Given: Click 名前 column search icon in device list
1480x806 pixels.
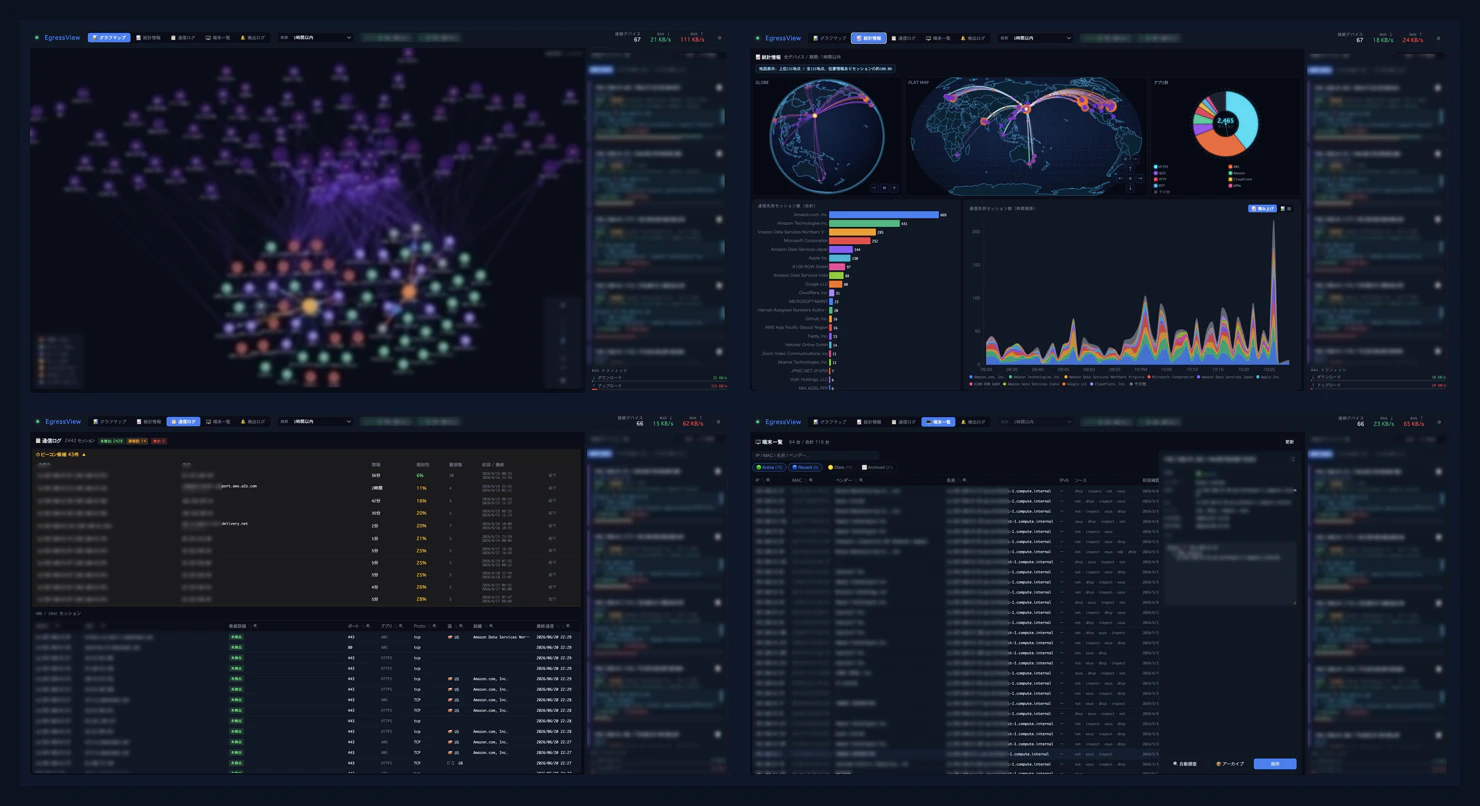Looking at the screenshot, I should tap(964, 480).
